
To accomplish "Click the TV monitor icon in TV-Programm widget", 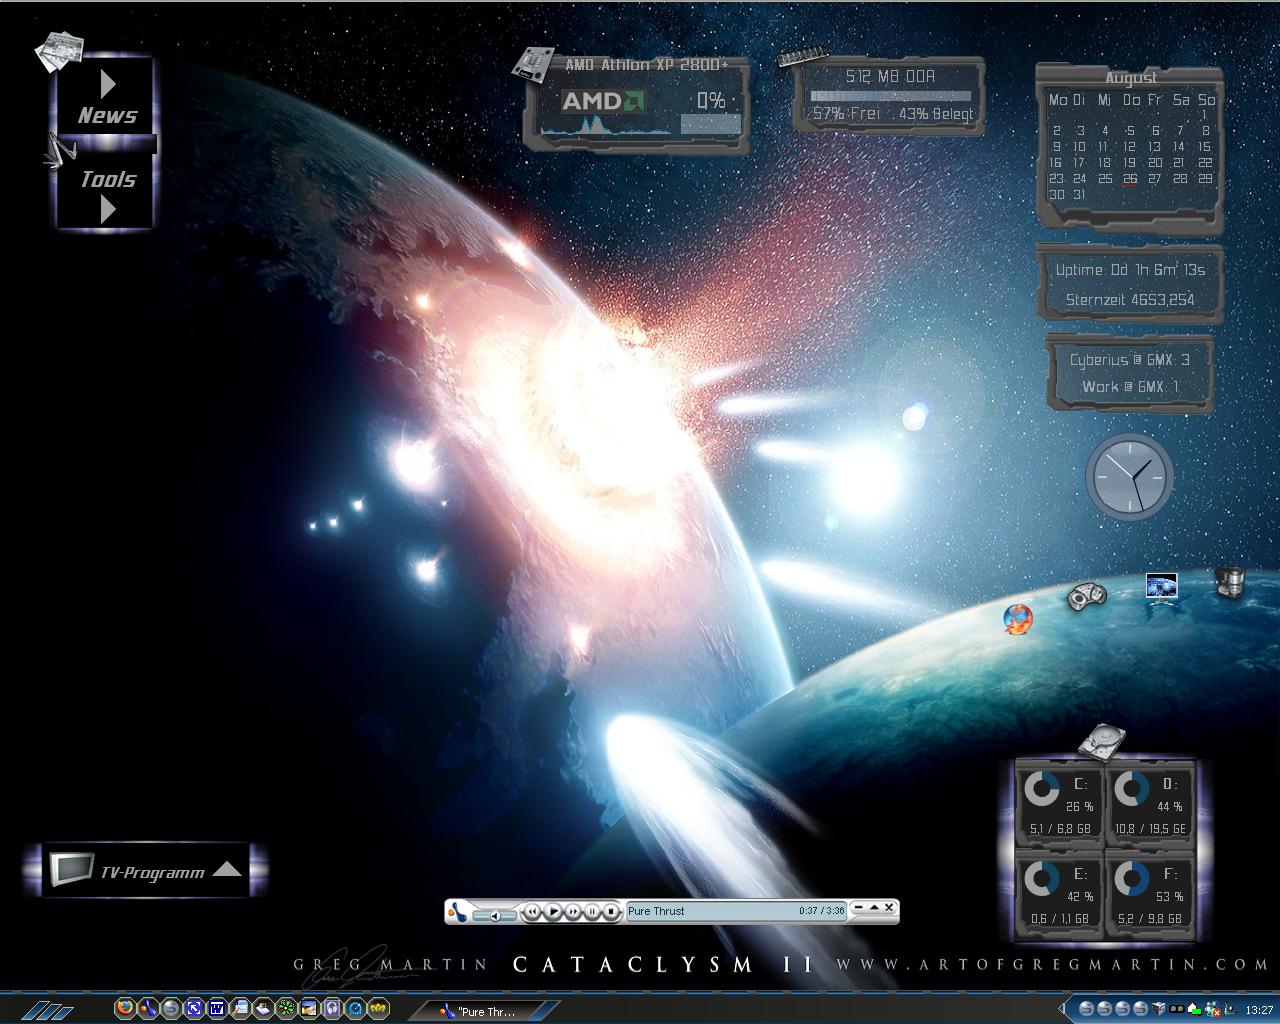I will [x=70, y=869].
